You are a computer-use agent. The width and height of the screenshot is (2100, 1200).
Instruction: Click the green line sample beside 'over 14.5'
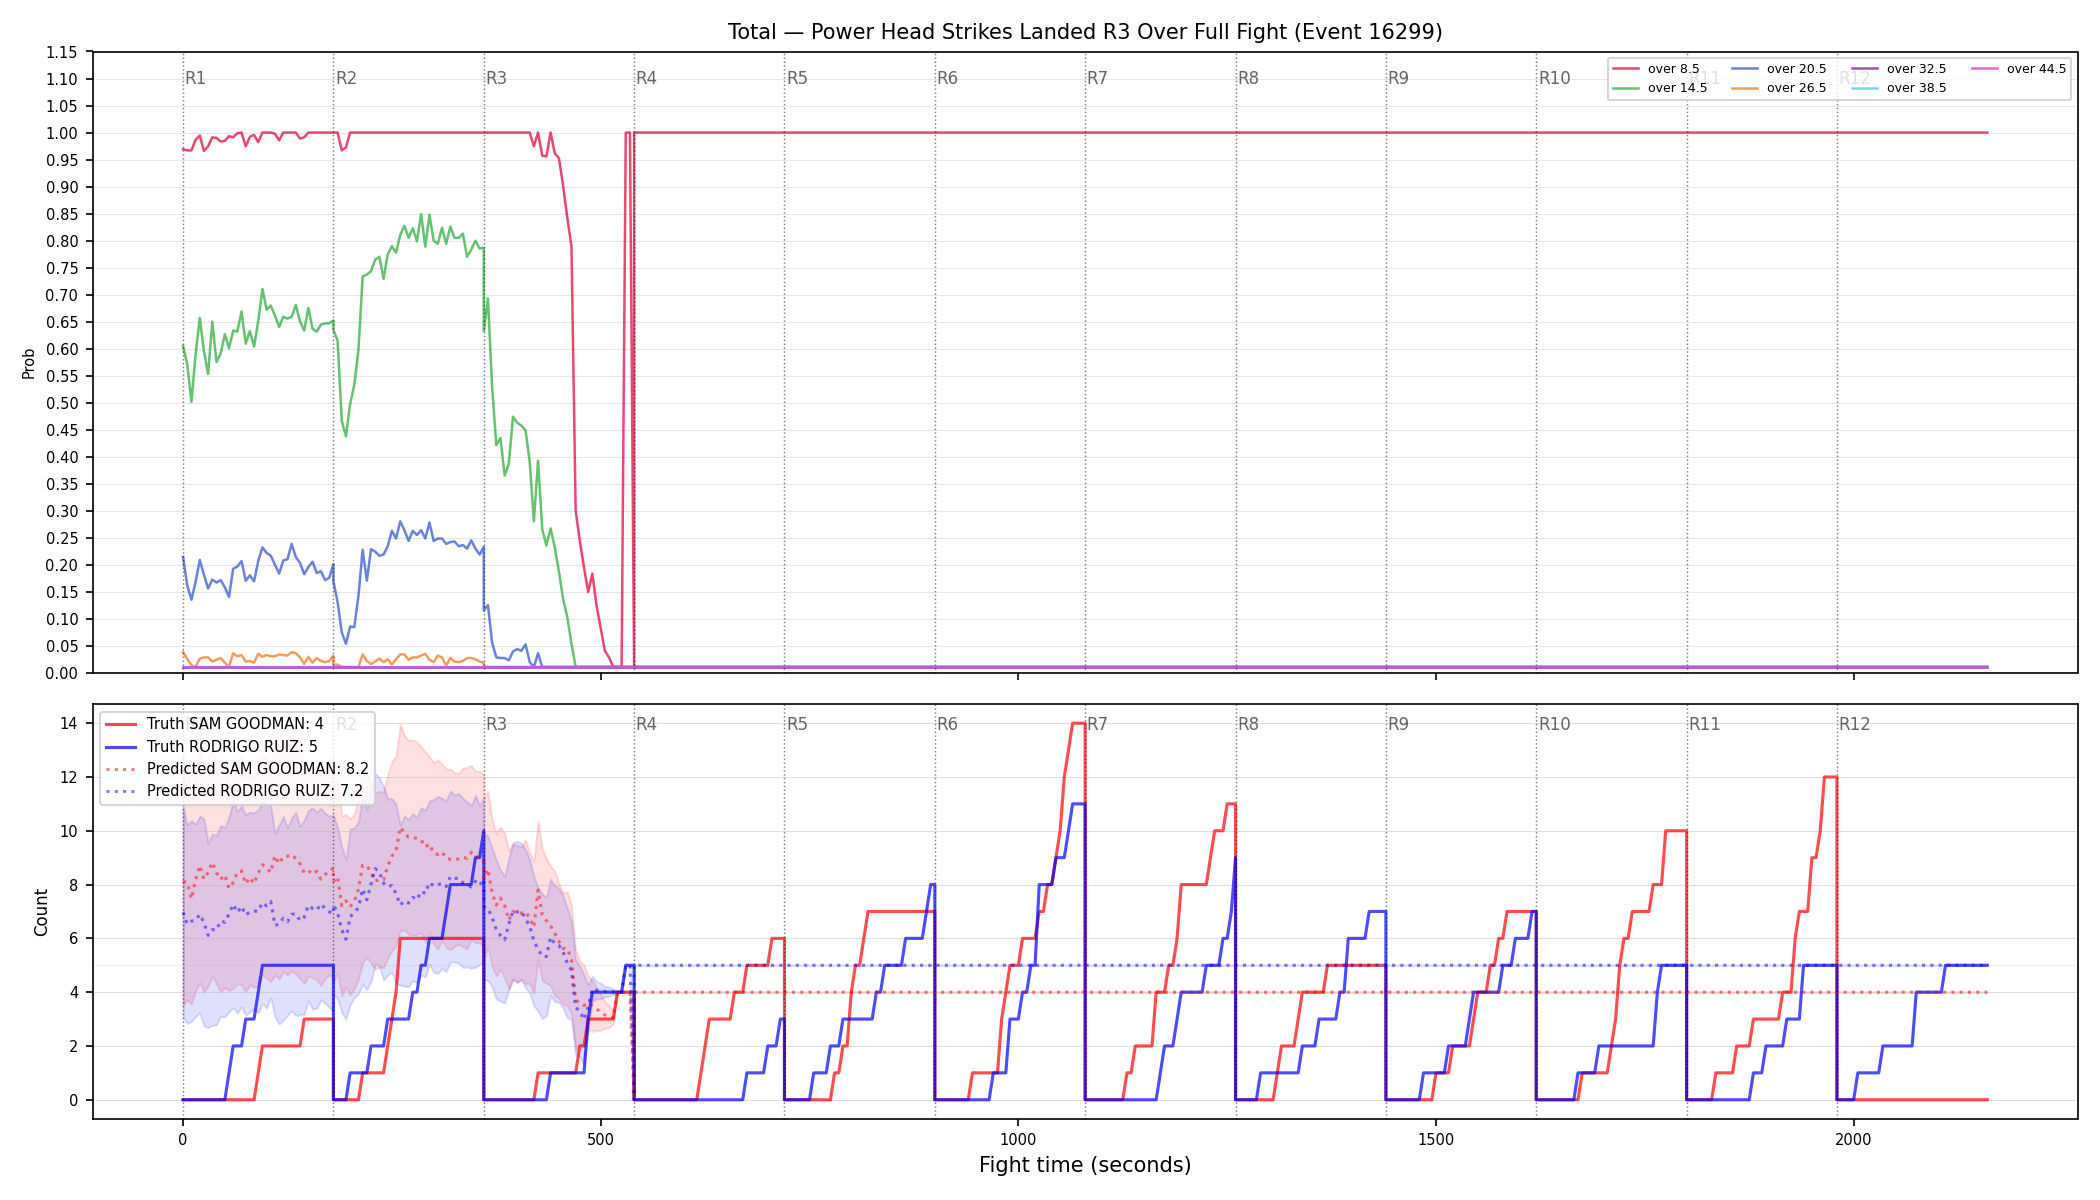tap(1626, 88)
